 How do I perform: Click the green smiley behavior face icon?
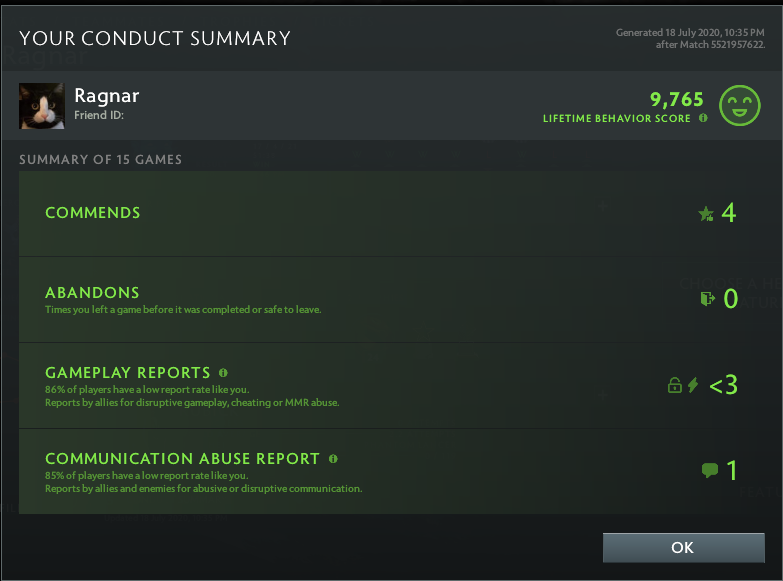click(x=740, y=105)
